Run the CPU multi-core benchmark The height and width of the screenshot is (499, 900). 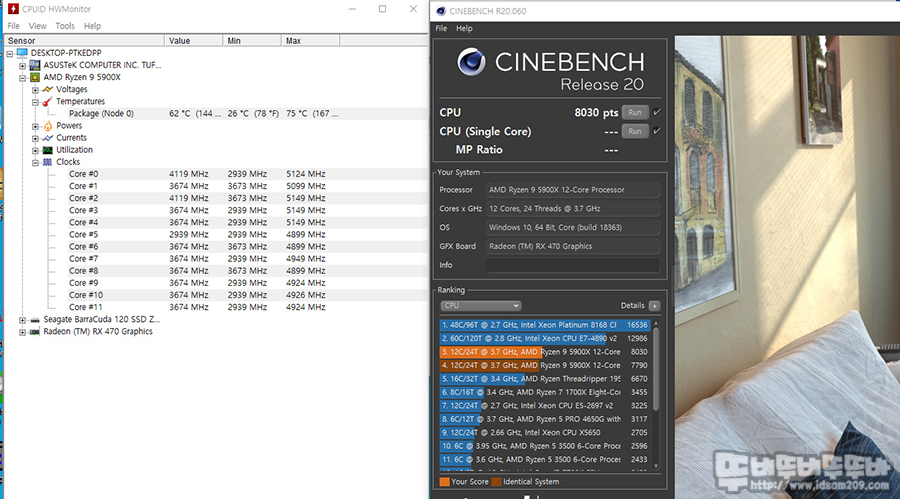point(635,113)
